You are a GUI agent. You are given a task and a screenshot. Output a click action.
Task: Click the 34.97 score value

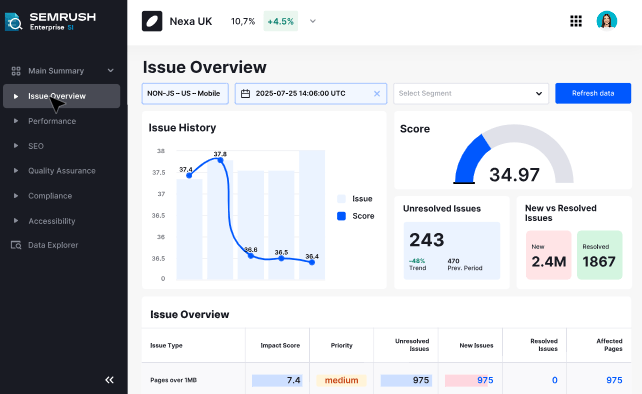pyautogui.click(x=514, y=175)
